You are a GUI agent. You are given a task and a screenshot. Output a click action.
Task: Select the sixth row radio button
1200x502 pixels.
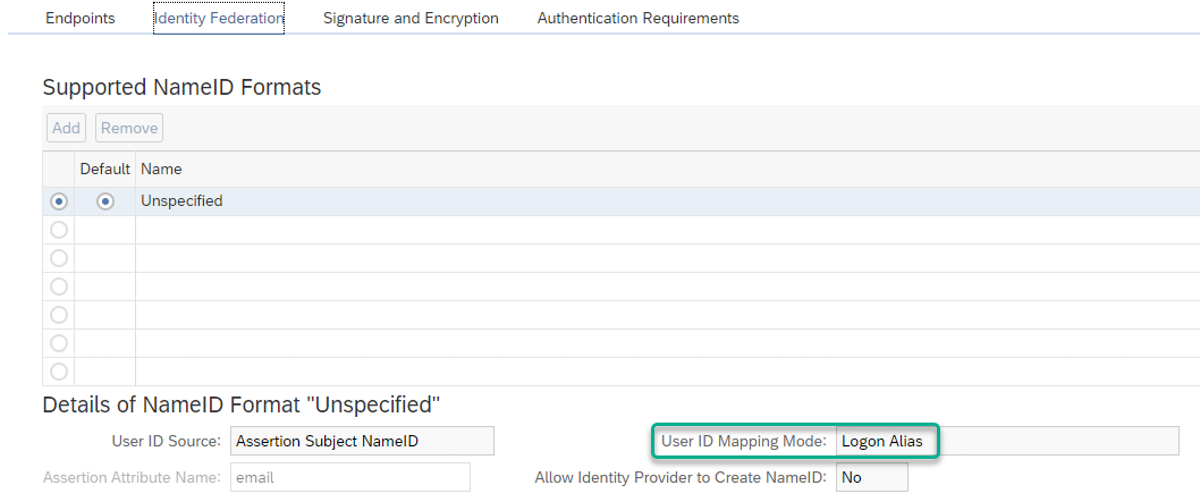(x=59, y=343)
